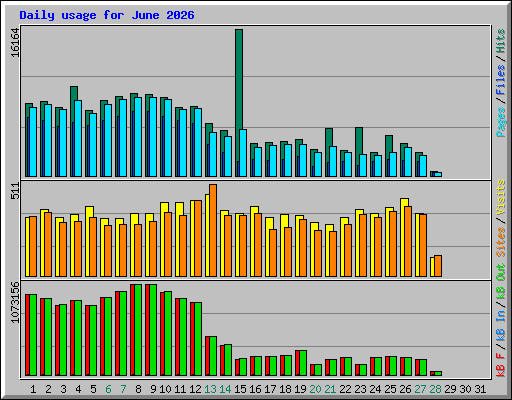Click day 1 on the x-axis

coord(33,389)
